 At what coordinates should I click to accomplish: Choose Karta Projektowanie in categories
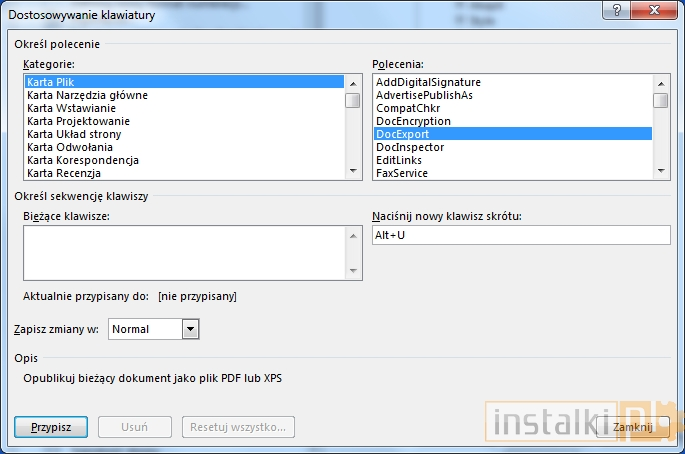click(79, 121)
